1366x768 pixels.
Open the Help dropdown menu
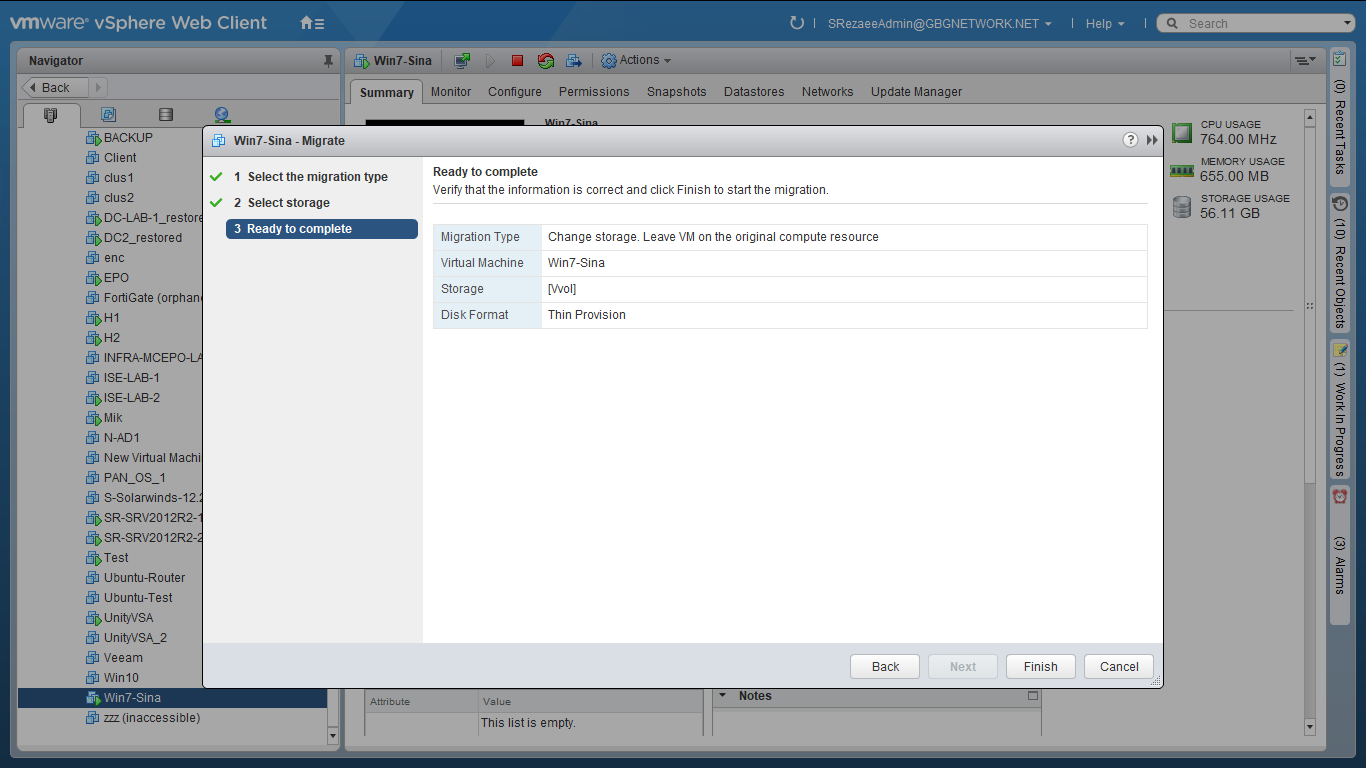pyautogui.click(x=1105, y=23)
